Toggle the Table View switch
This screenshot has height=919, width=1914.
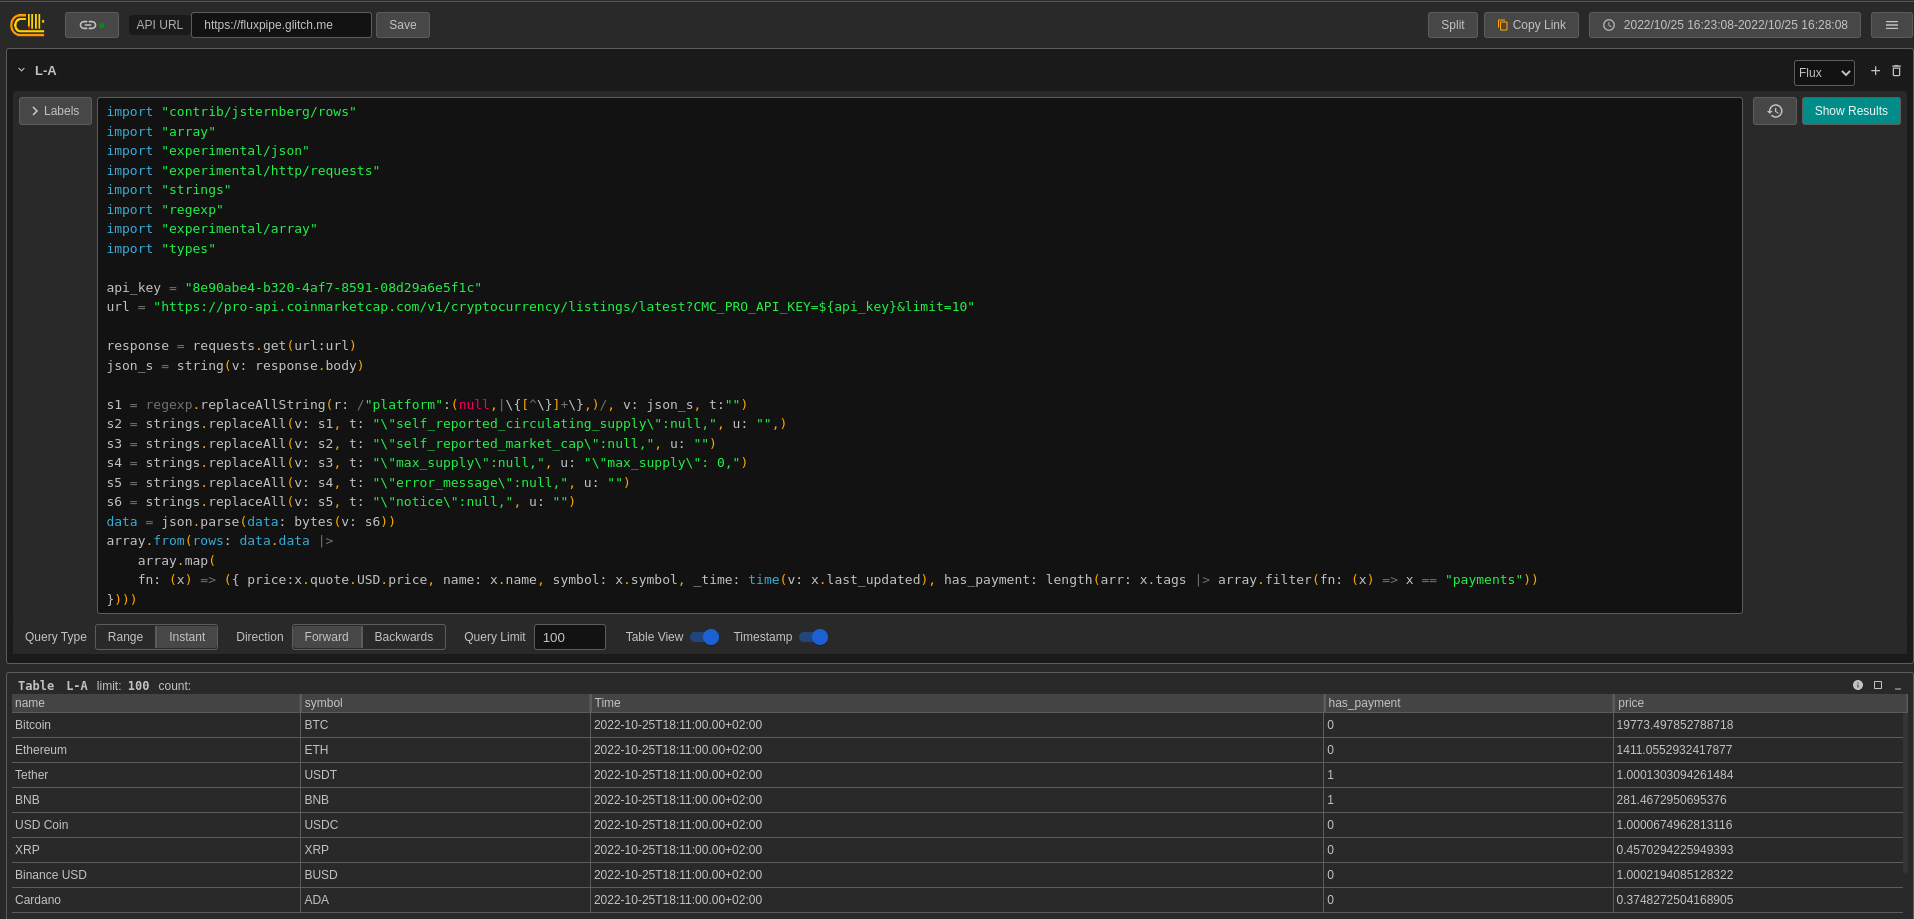click(x=705, y=637)
